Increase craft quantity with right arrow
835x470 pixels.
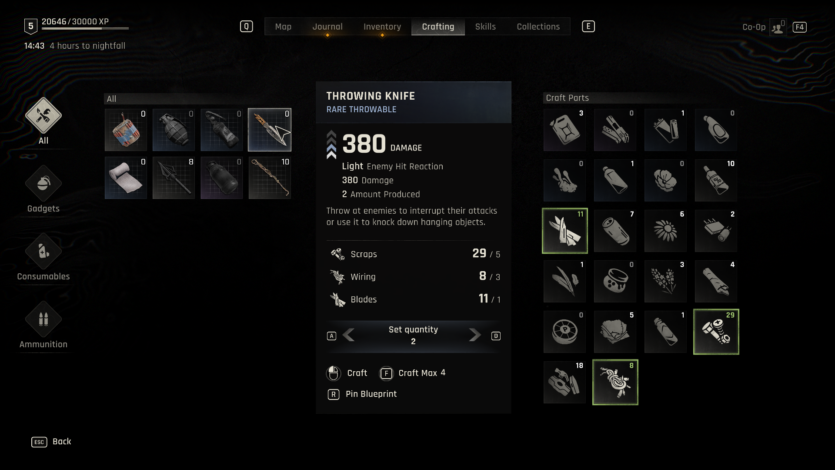click(474, 335)
